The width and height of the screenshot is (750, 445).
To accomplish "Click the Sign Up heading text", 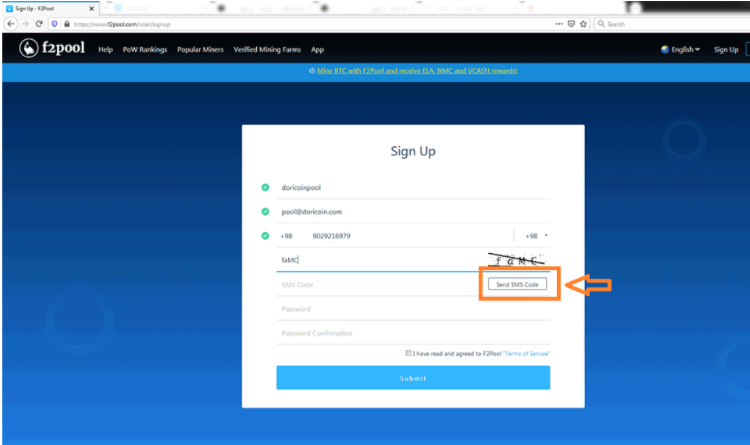I will [413, 151].
